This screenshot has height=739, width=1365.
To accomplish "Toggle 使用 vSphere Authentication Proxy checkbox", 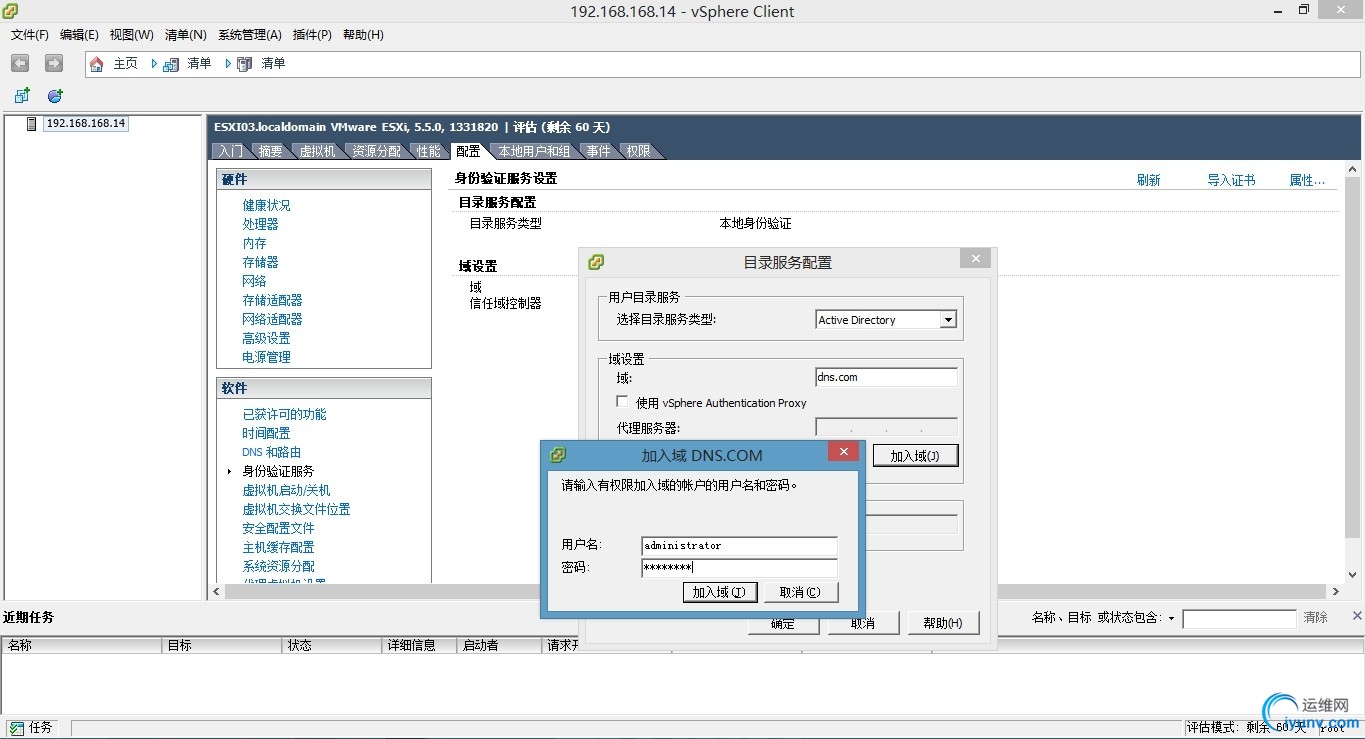I will [x=622, y=402].
